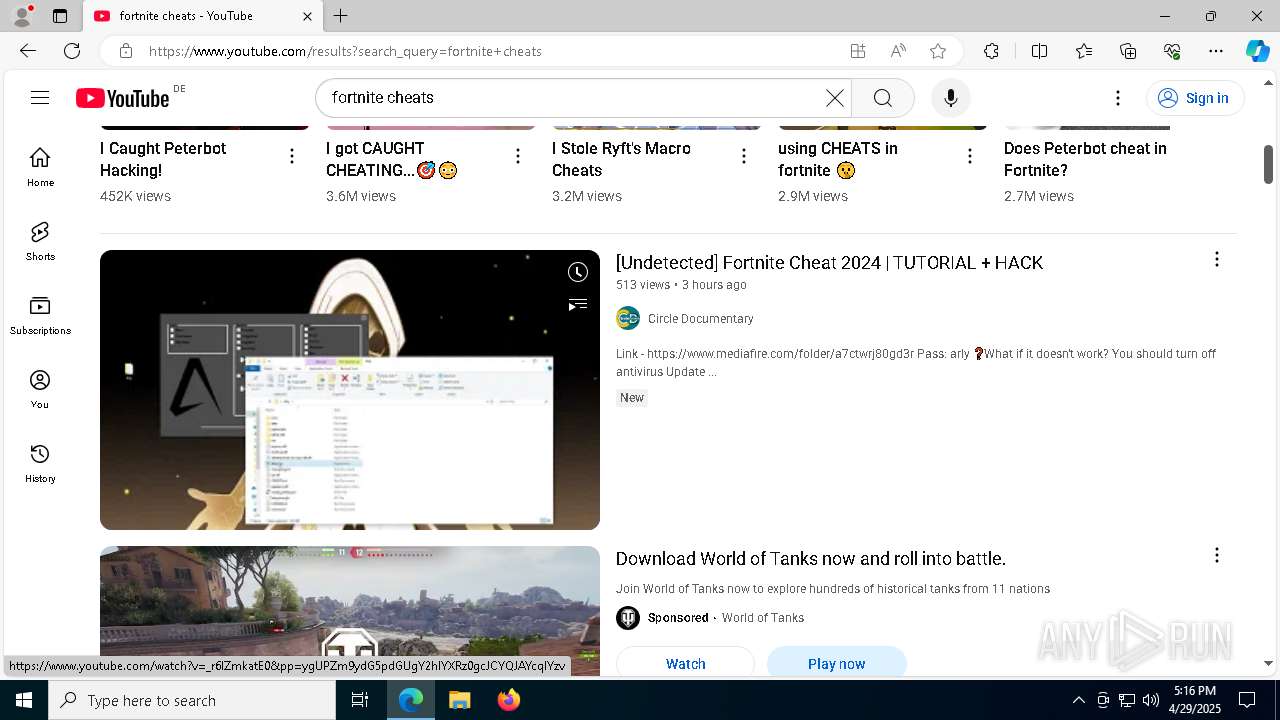Open options for Undetected Fortnite Cheat video
1280x720 pixels.
pos(1217,260)
